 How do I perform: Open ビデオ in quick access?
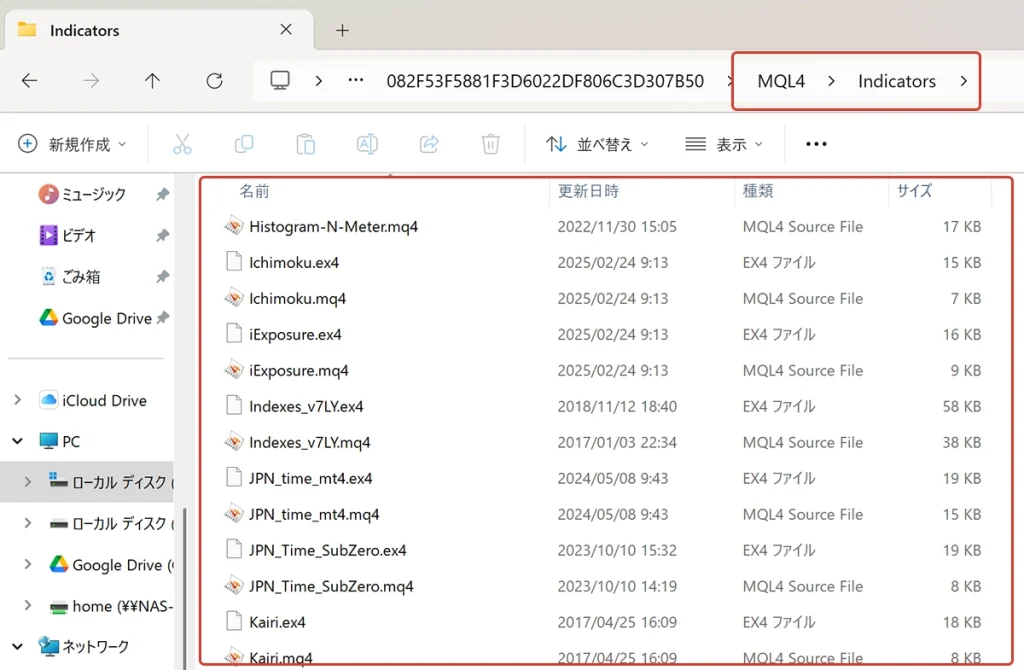pyautogui.click(x=68, y=235)
